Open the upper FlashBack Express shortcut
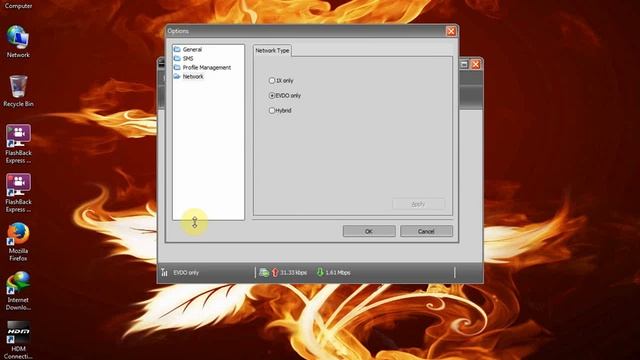This screenshot has height=360, width=640. point(18,144)
